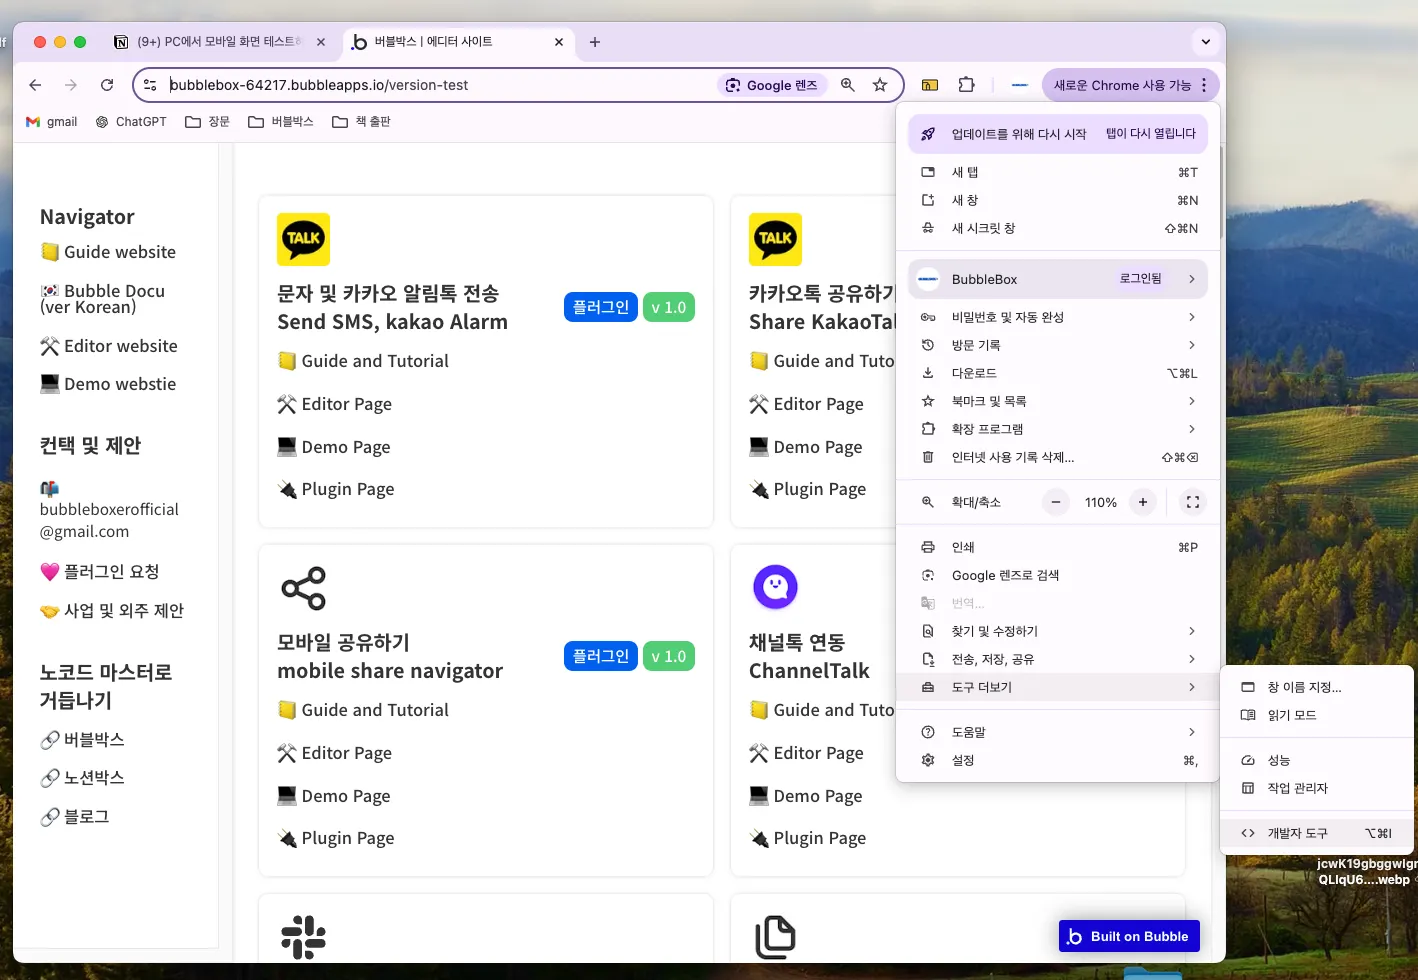Viewport: 1418px width, 980px height.
Task: Open the 책 출판 bookmark folder
Action: click(x=361, y=122)
